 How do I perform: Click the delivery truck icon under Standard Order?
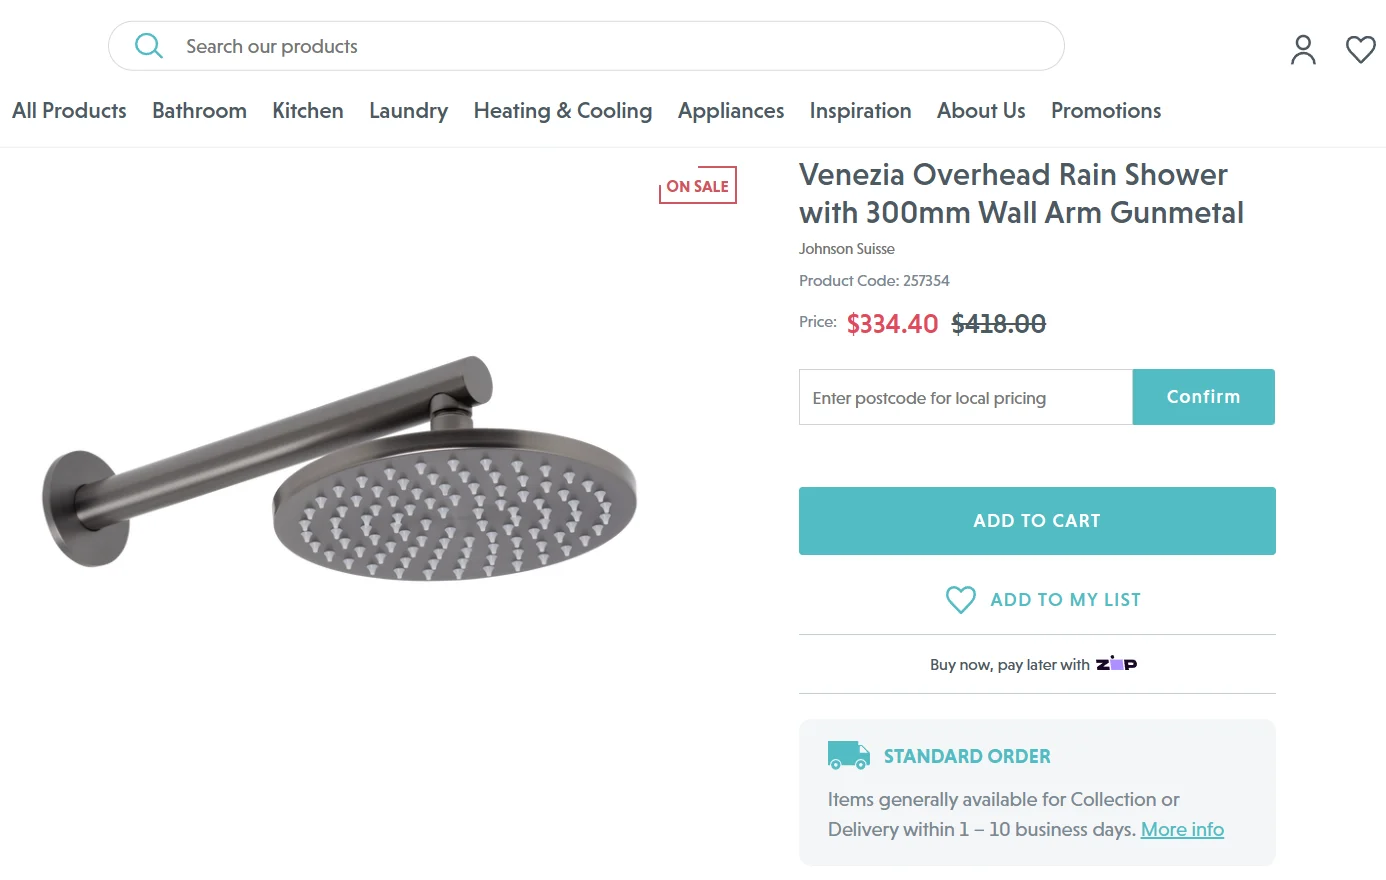click(x=848, y=755)
